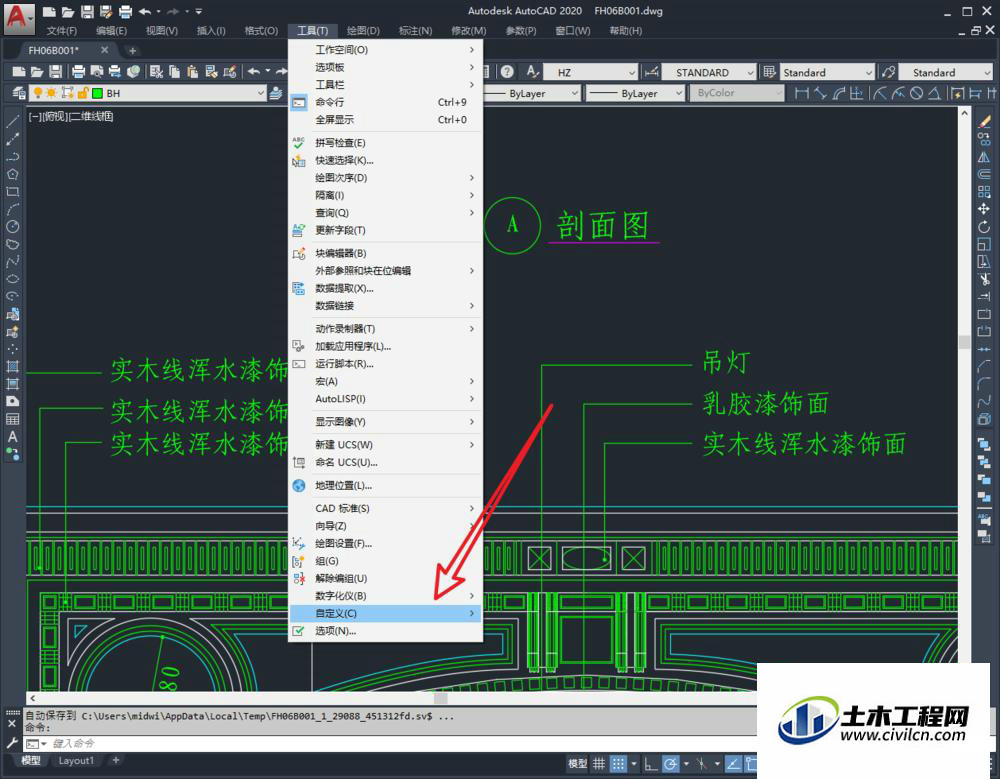The width and height of the screenshot is (1000, 779).
Task: Click in the command line input field
Action: (x=389, y=743)
